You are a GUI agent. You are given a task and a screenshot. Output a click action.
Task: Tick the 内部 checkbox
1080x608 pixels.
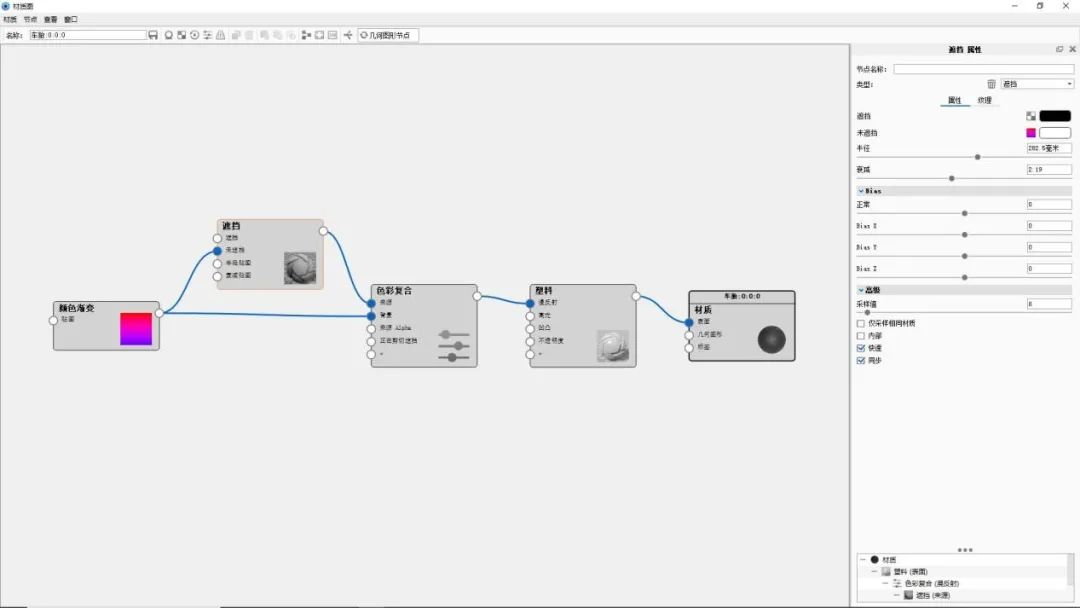click(x=861, y=336)
